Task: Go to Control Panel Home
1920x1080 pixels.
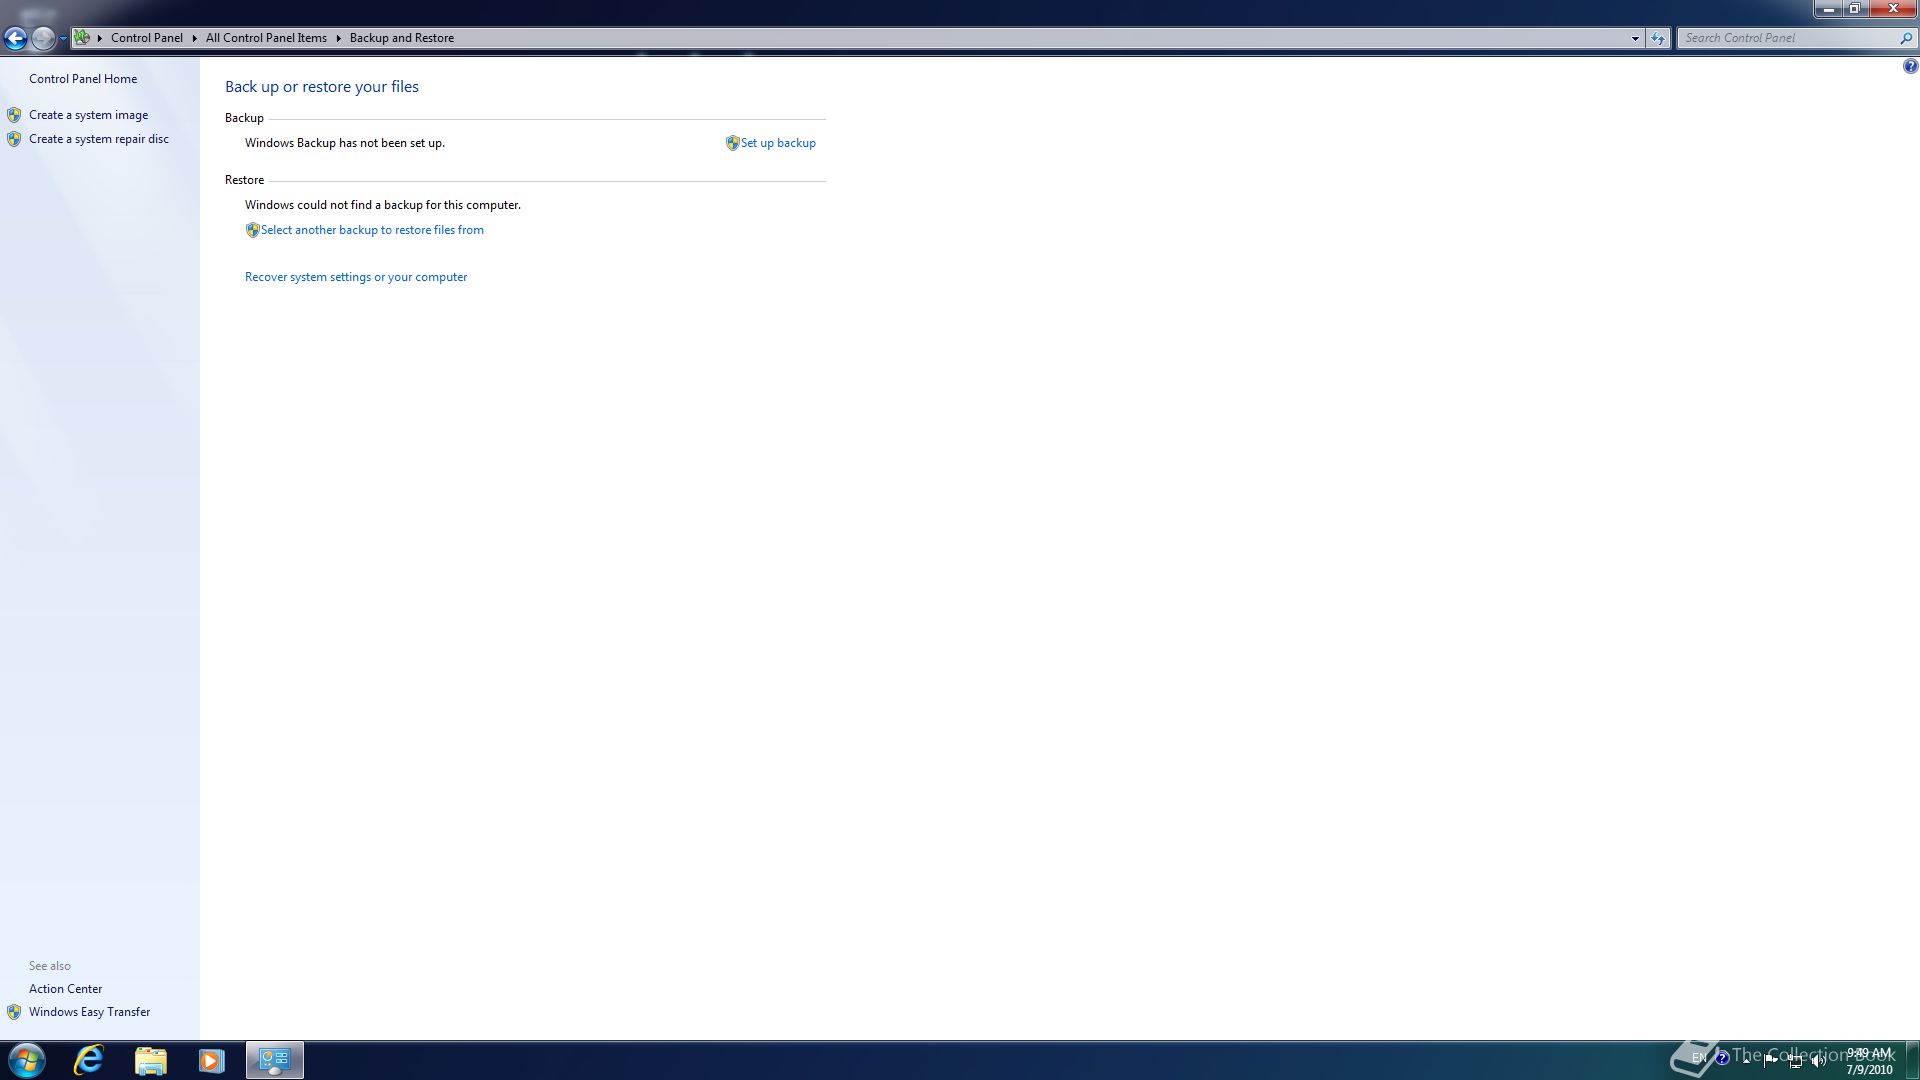Action: pos(83,79)
